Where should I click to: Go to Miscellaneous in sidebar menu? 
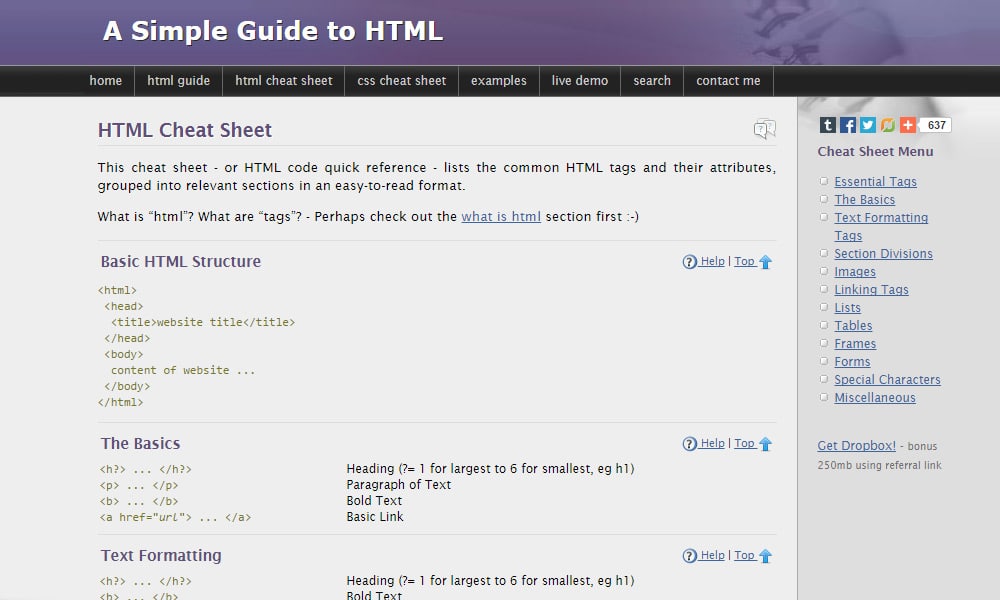875,398
